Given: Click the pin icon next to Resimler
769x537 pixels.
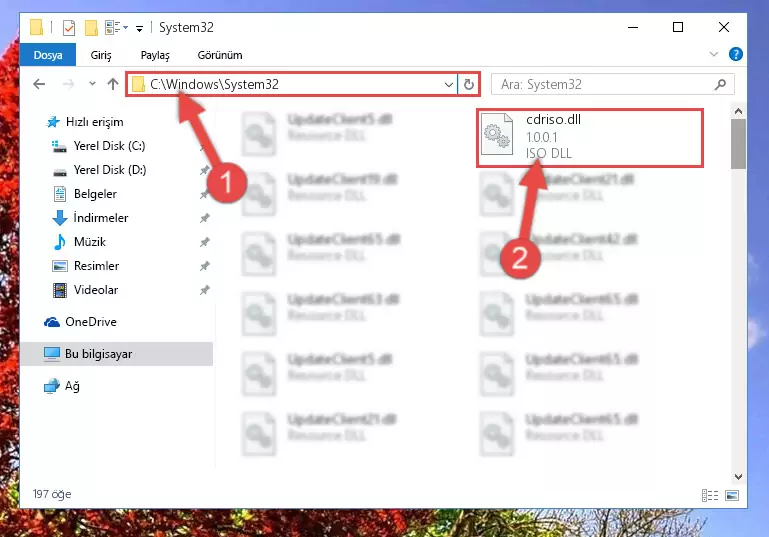Looking at the screenshot, I should (205, 266).
